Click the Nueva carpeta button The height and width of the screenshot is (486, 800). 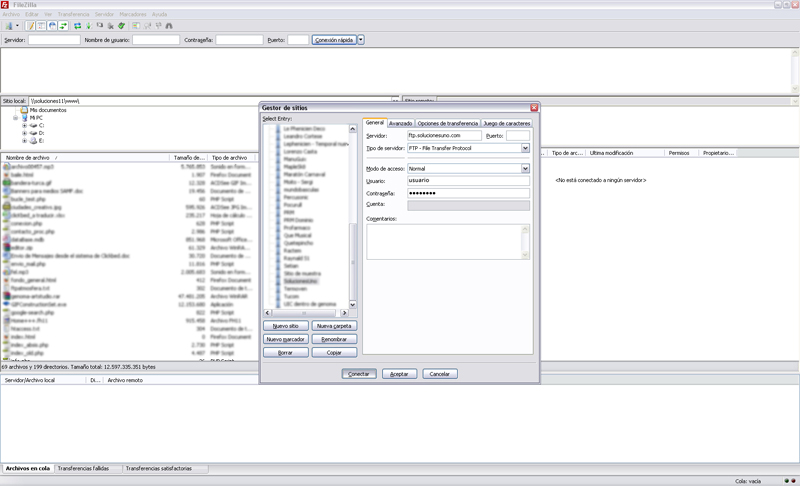click(334, 326)
